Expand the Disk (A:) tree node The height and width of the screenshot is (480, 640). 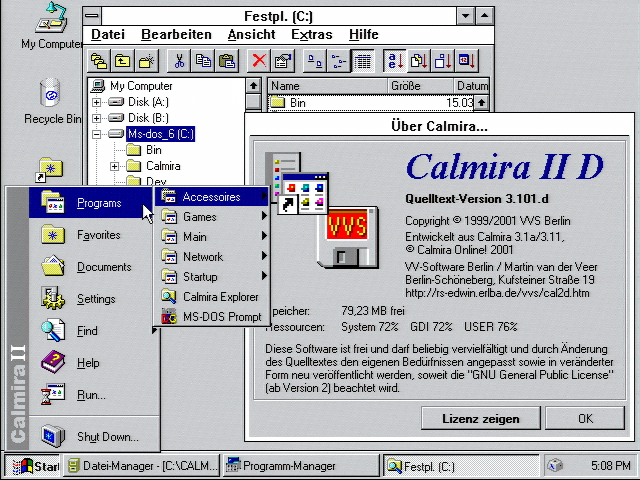(x=96, y=102)
